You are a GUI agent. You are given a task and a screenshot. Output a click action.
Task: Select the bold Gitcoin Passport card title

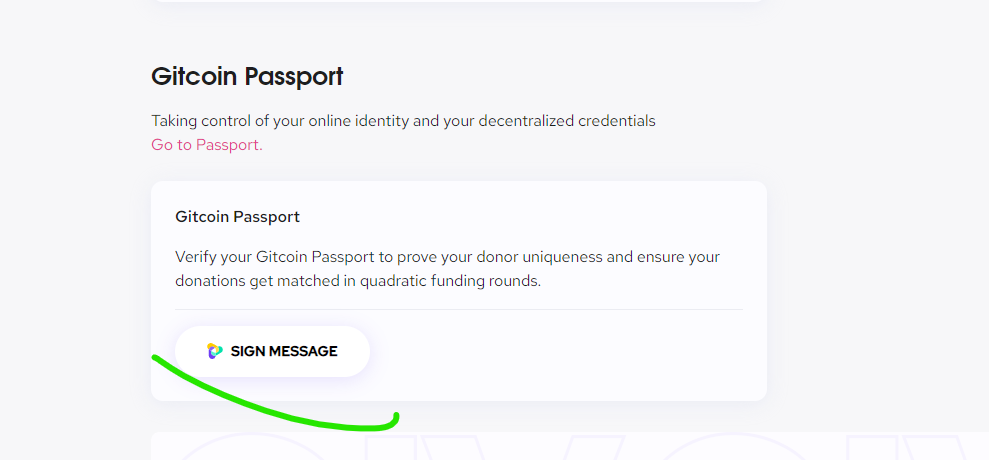pyautogui.click(x=237, y=216)
